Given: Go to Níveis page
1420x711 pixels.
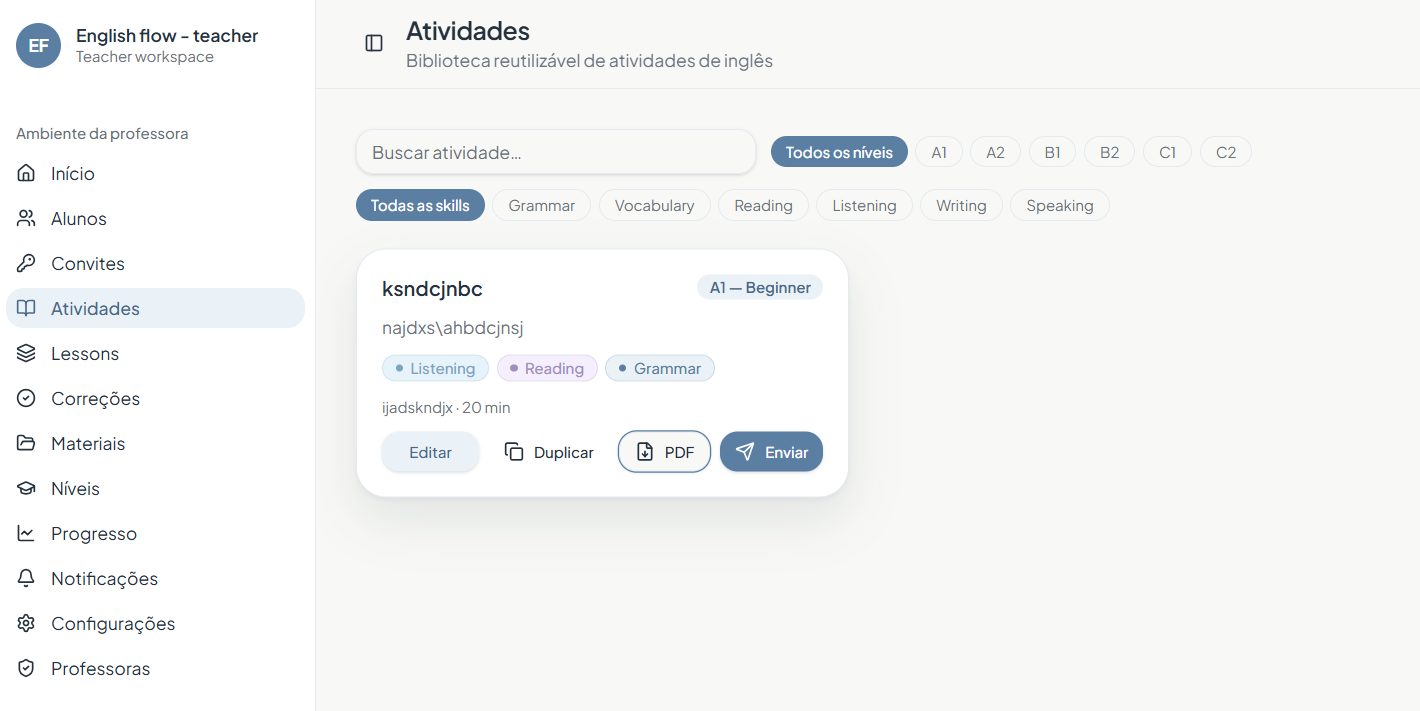Looking at the screenshot, I should [x=155, y=488].
